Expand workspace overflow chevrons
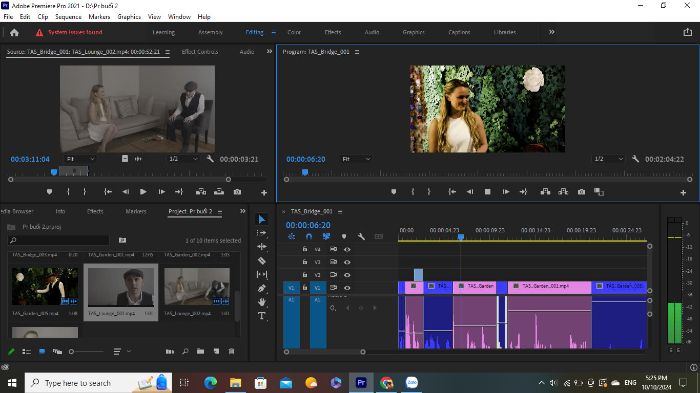Screen dimensions: 700x393 552,32
